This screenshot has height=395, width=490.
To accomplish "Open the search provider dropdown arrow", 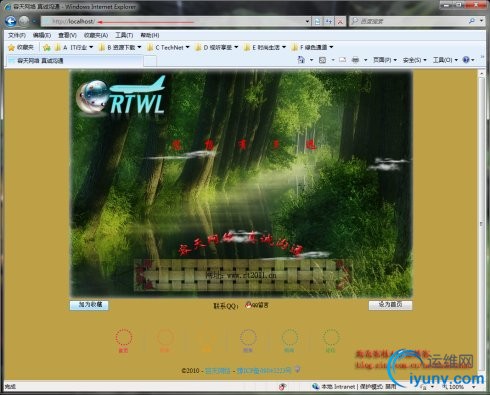I will coord(481,21).
